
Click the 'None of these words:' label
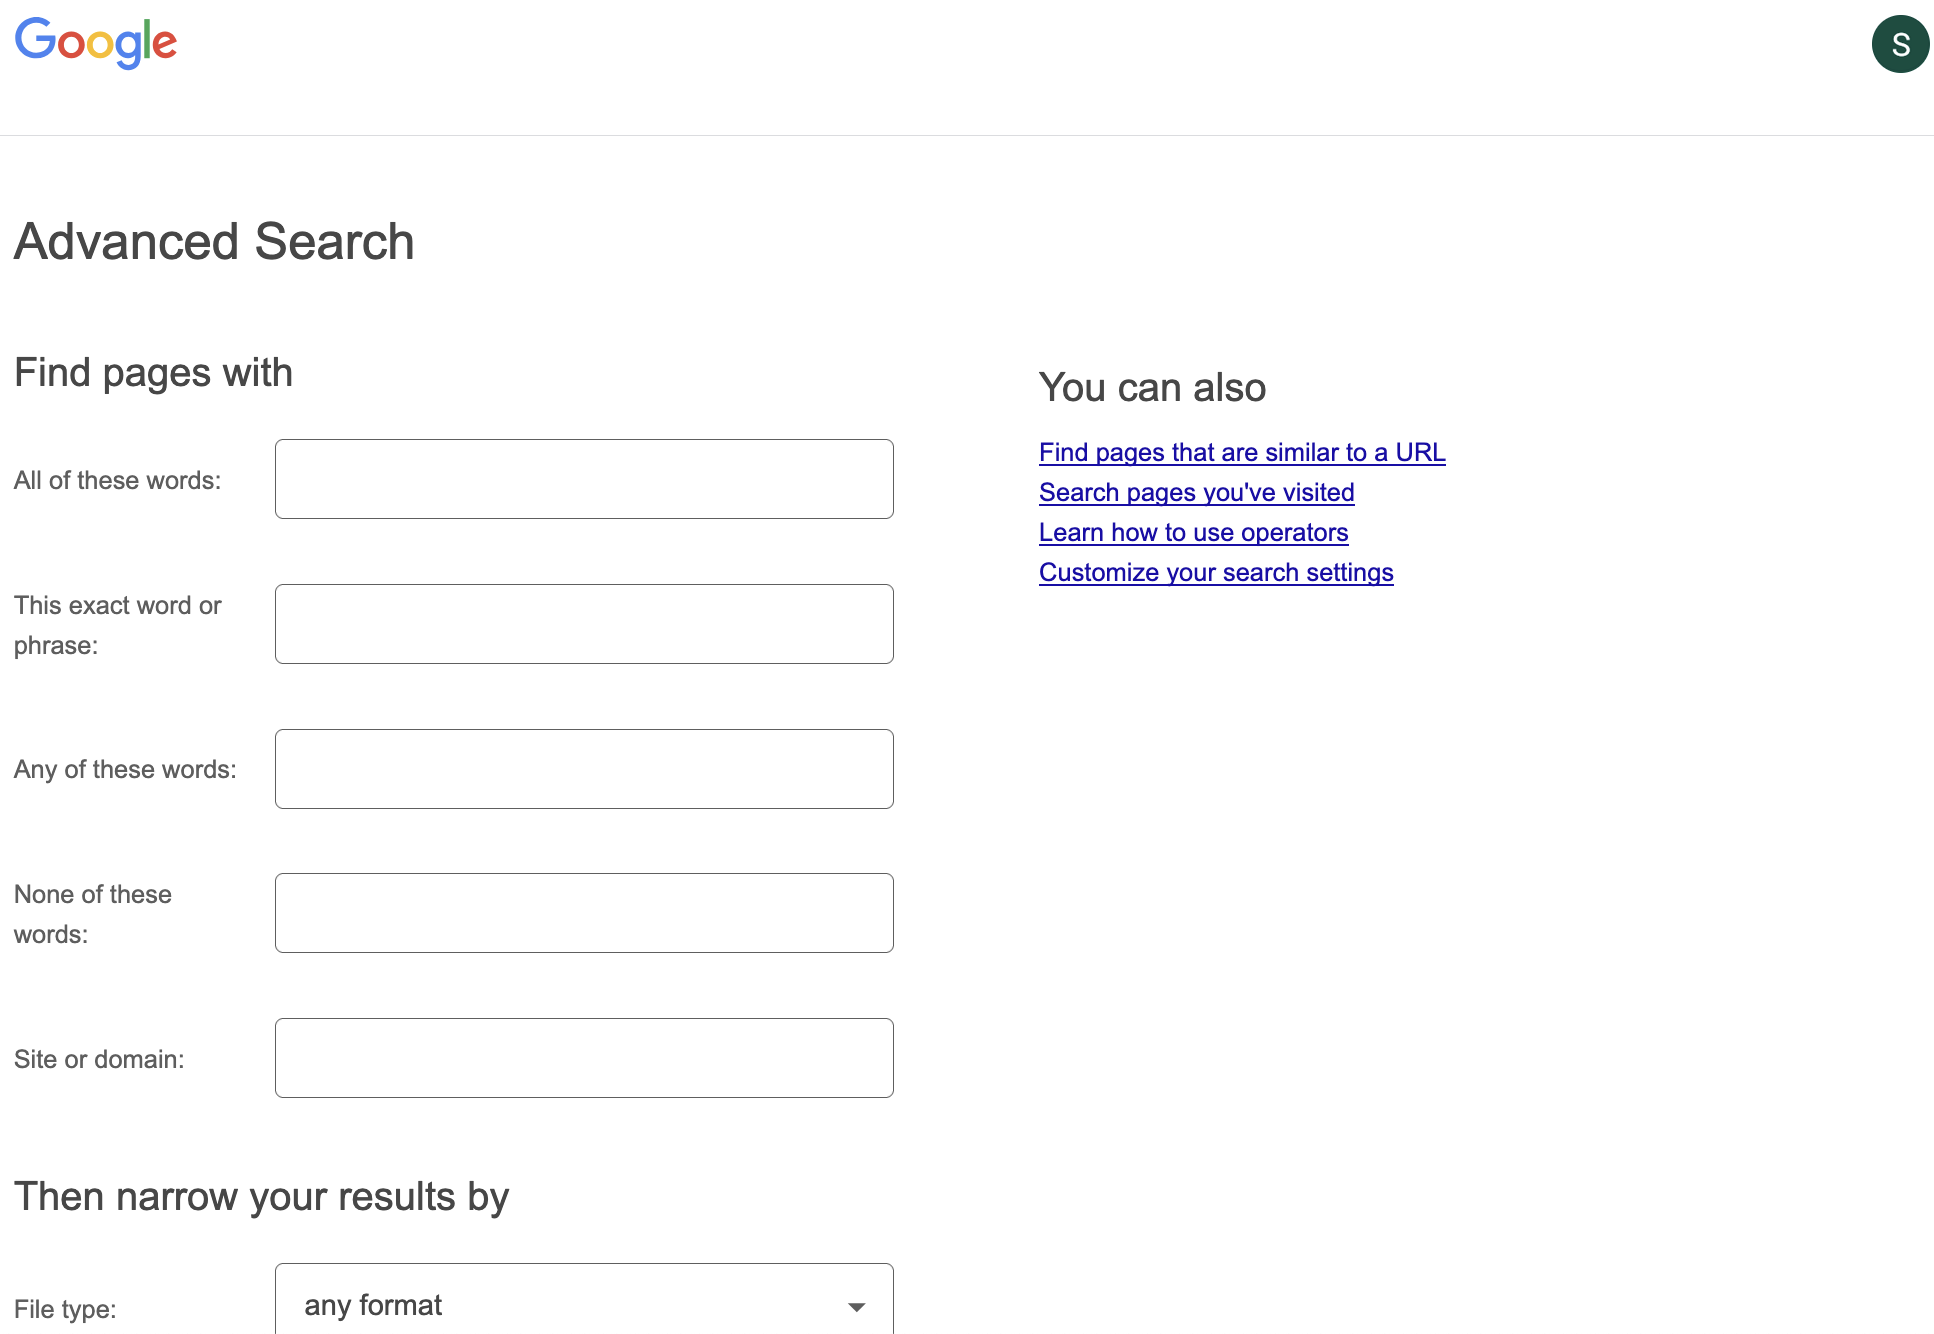(92, 914)
